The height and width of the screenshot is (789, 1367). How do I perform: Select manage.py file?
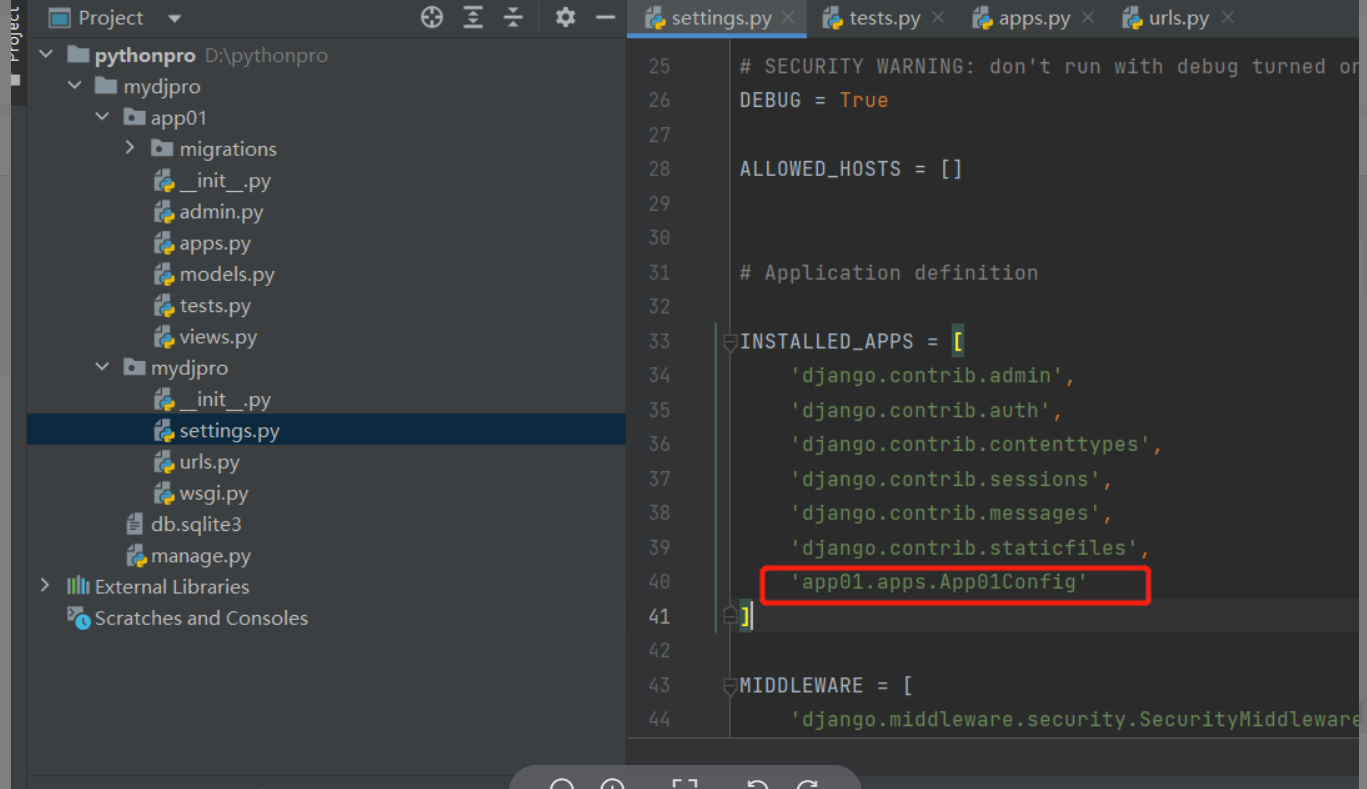201,555
